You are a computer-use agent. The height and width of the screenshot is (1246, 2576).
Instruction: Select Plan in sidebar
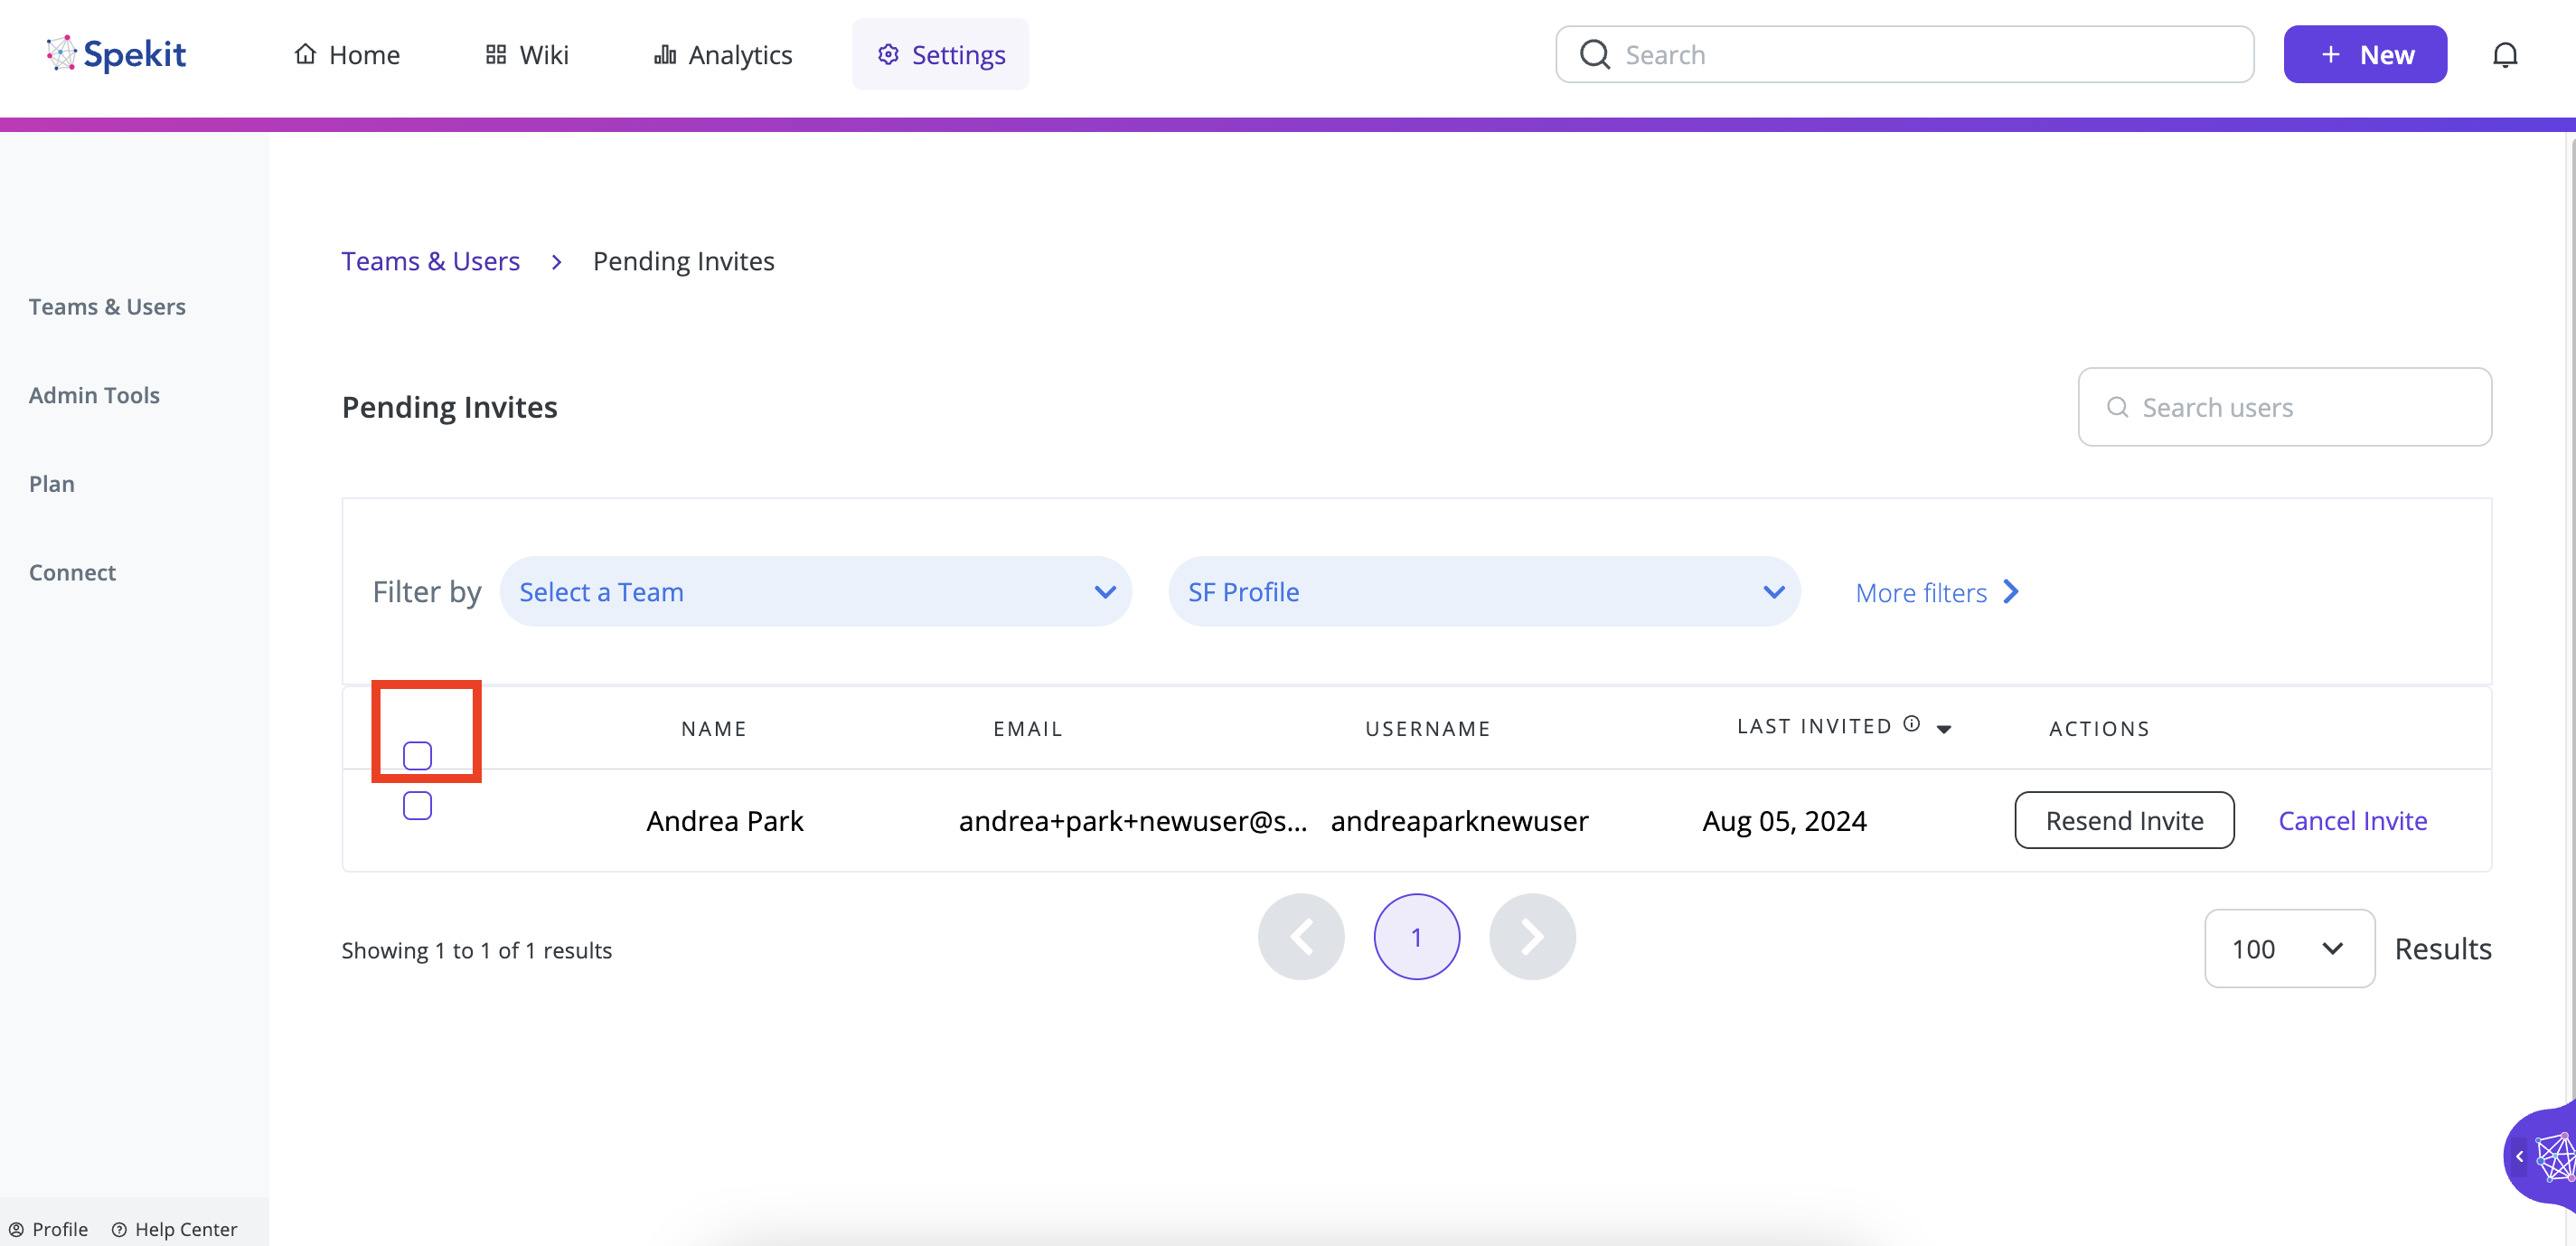[52, 485]
